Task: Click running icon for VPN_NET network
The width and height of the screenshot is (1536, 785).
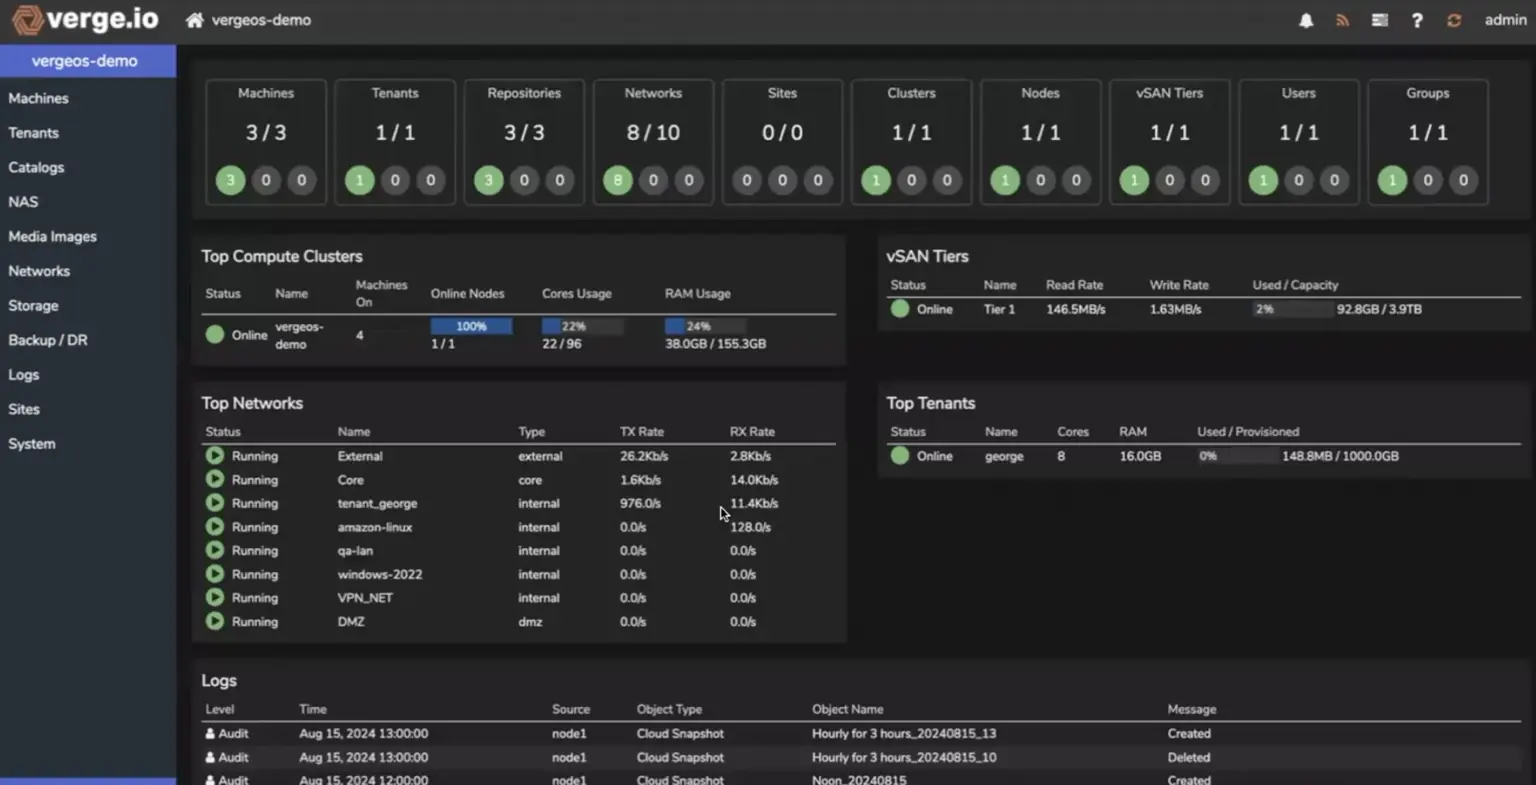Action: click(215, 597)
